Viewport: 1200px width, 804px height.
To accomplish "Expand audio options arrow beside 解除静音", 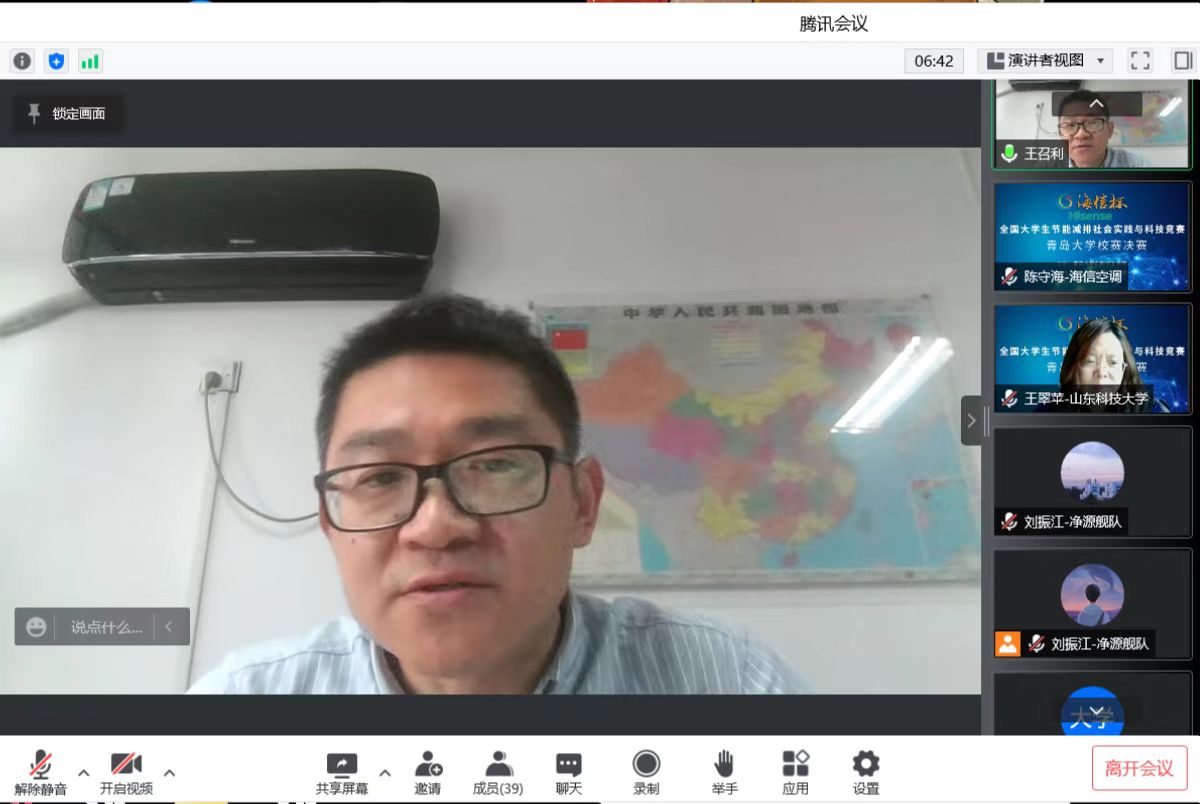I will pyautogui.click(x=84, y=772).
